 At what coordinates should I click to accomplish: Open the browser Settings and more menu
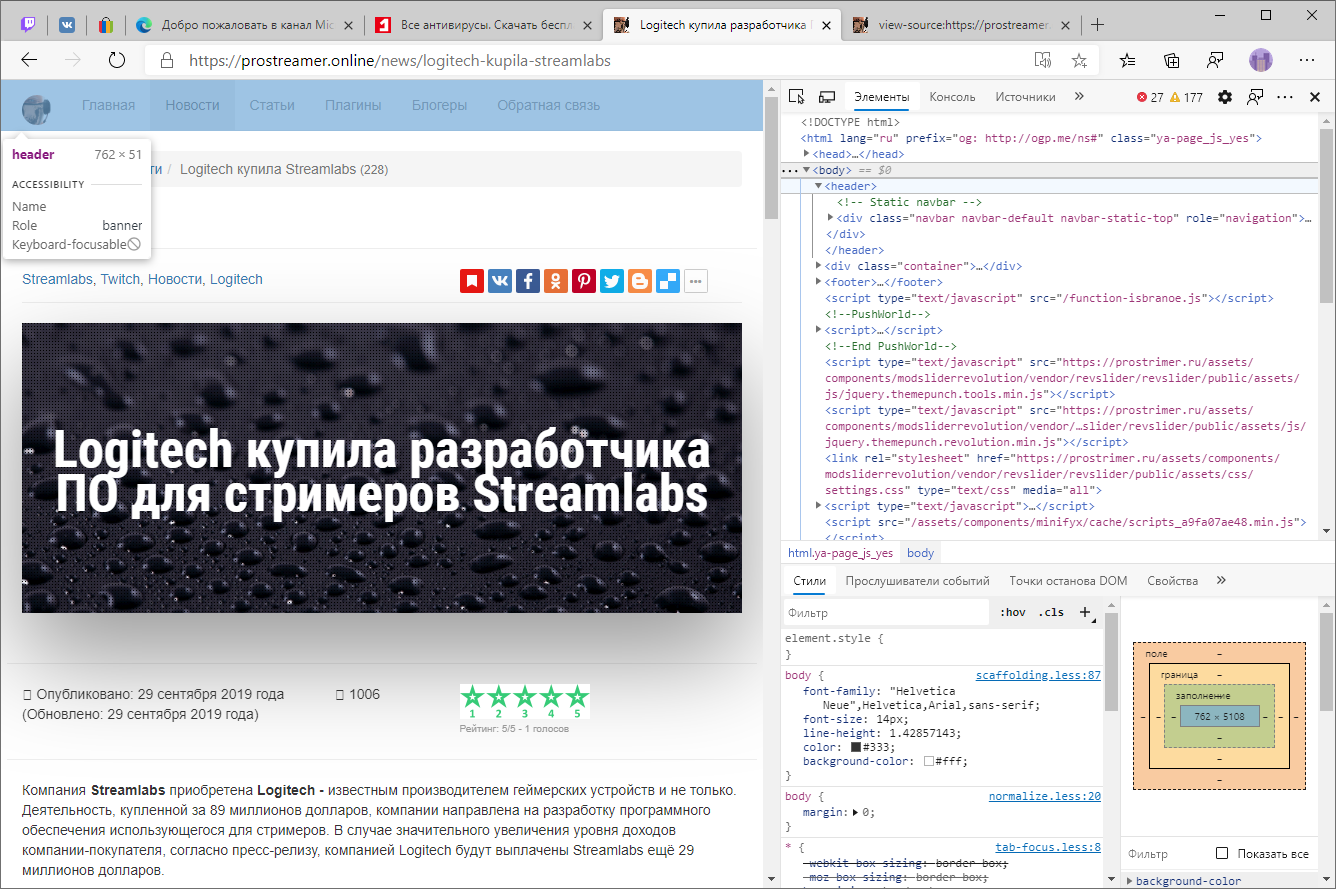(1307, 60)
